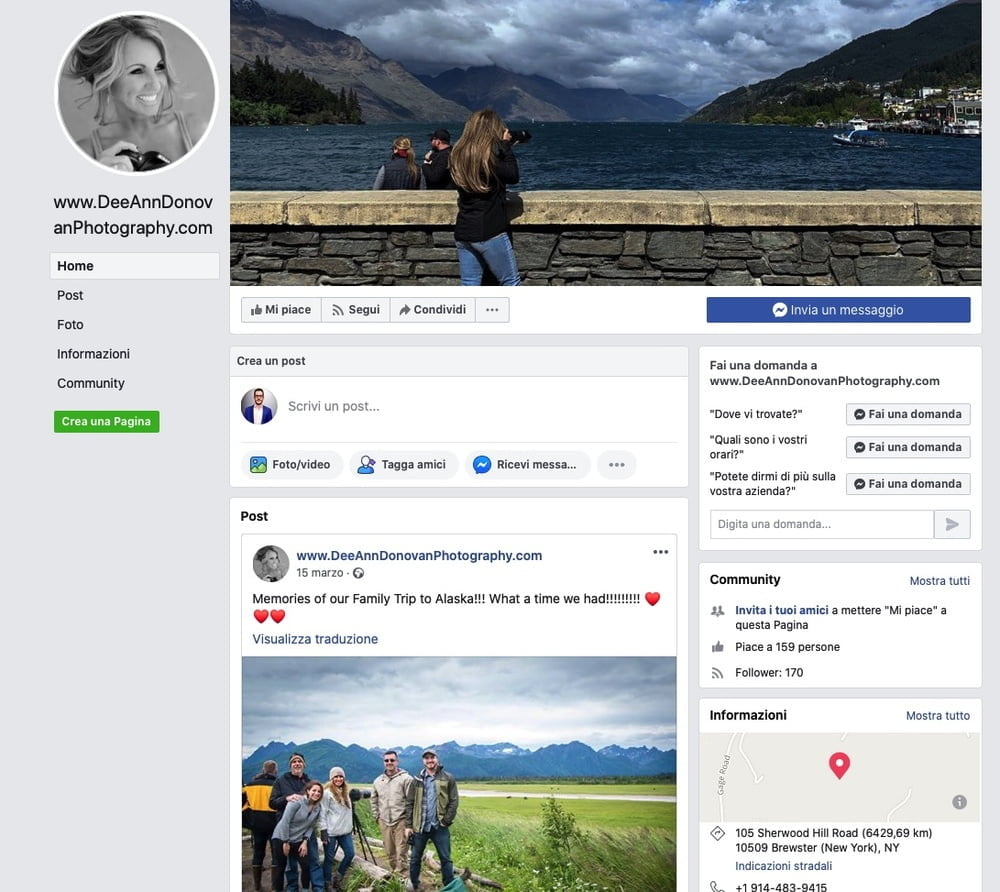
Task: Click the phone number +1 914-483-9415
Action: tap(781, 887)
